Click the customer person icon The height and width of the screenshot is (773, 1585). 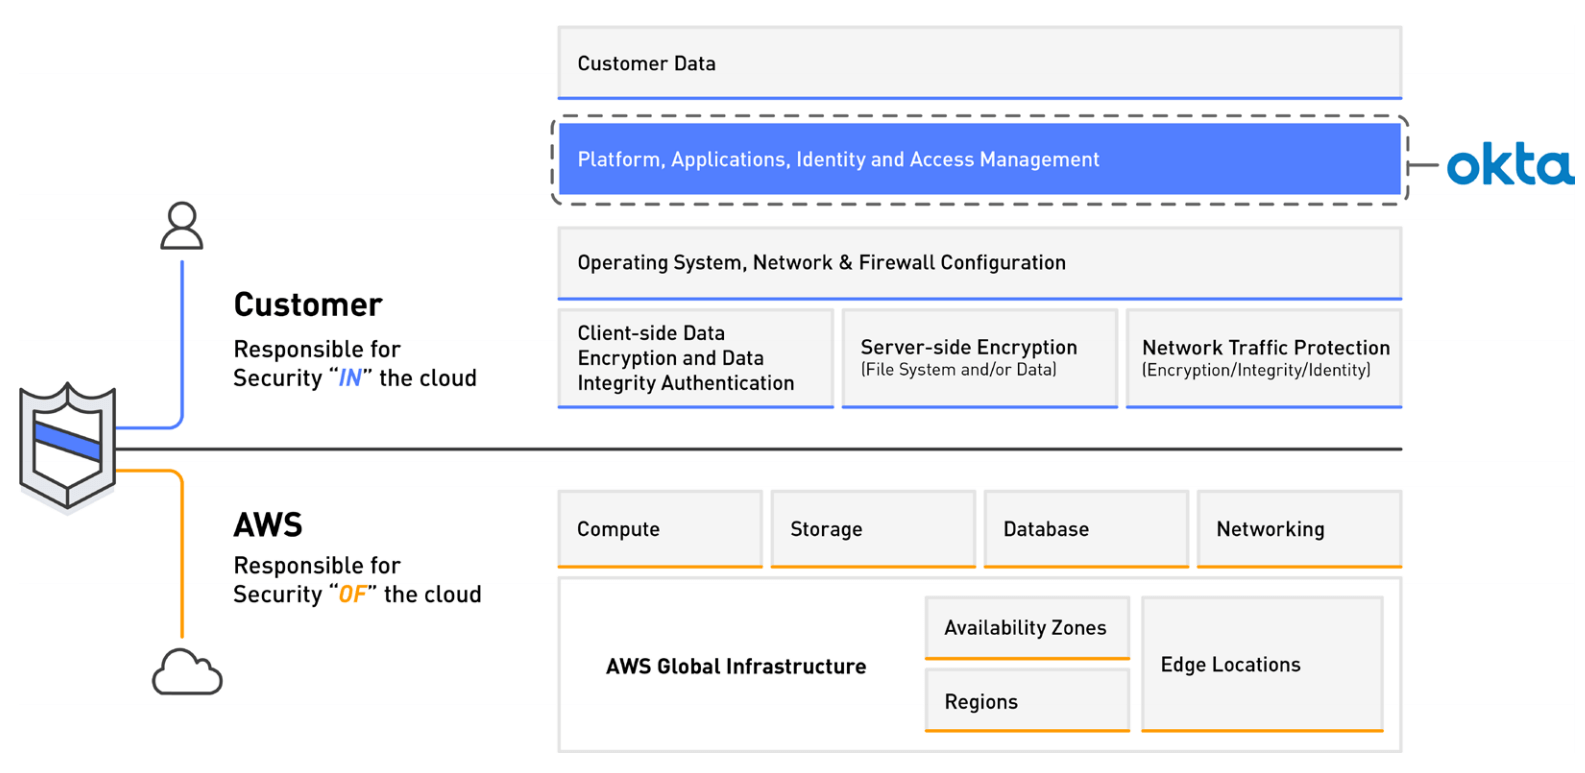coord(182,226)
